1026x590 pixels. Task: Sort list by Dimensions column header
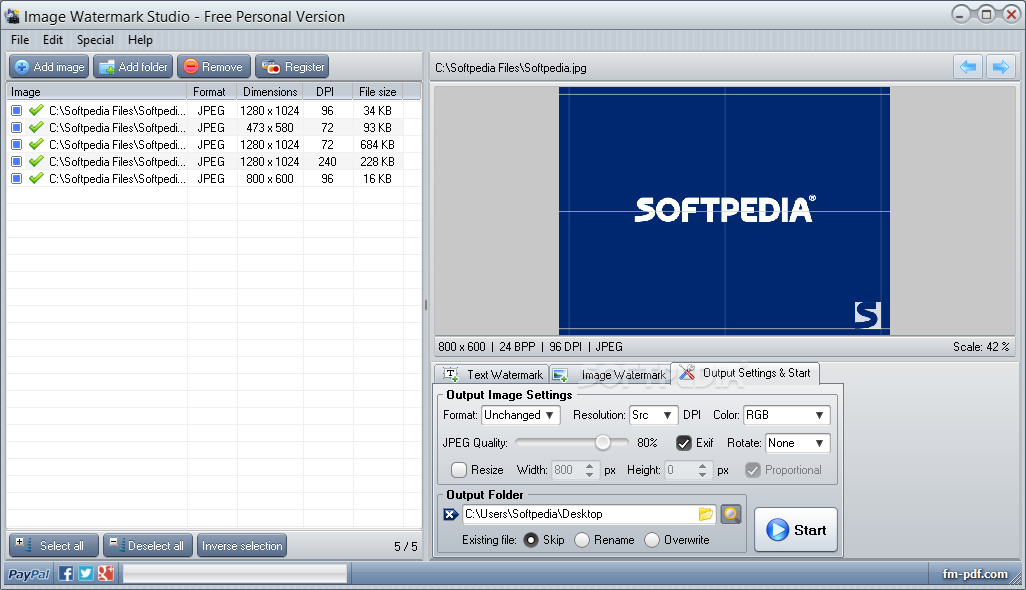tap(270, 92)
